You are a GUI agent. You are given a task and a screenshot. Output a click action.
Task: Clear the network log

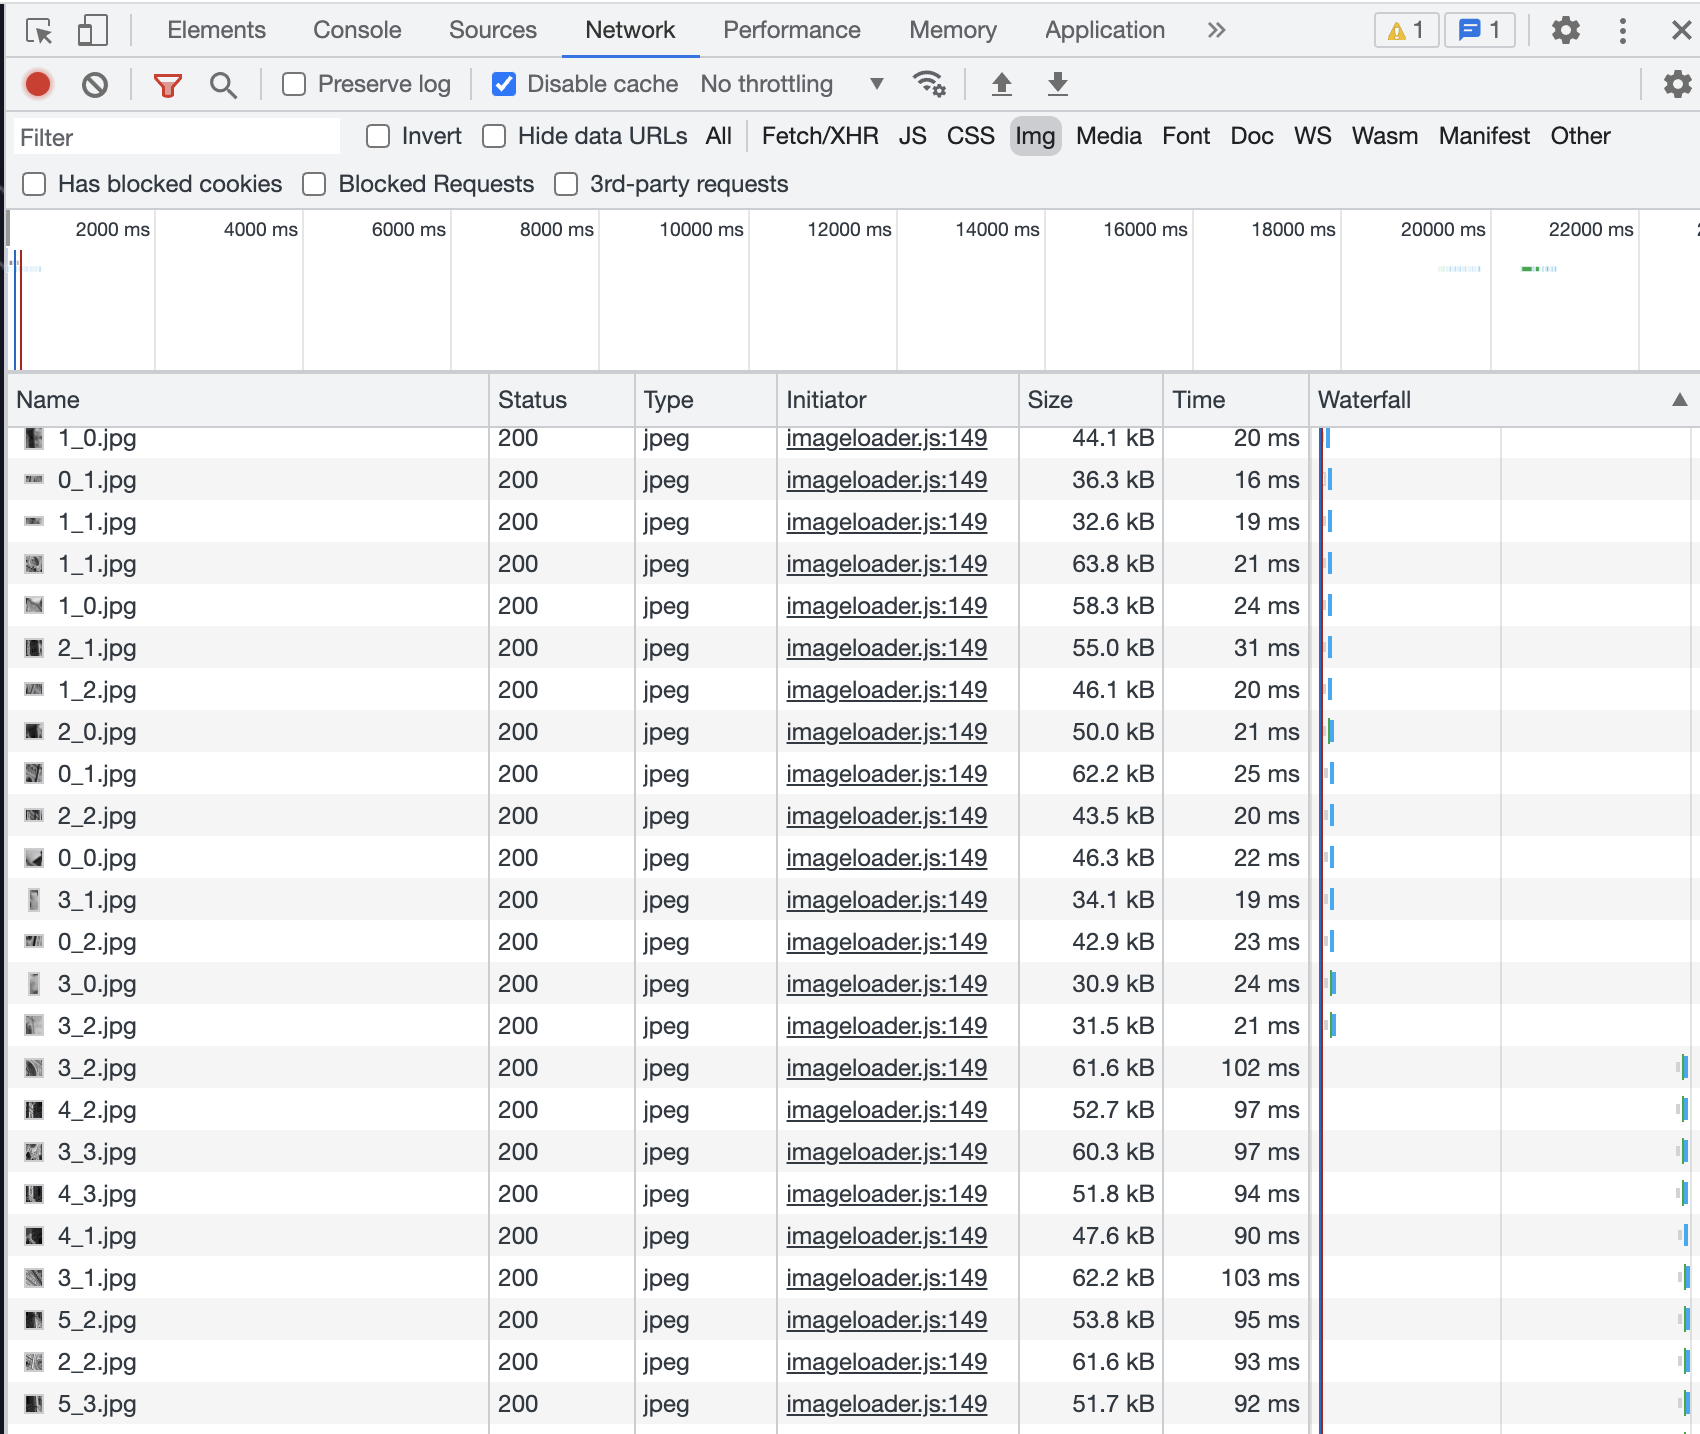pyautogui.click(x=95, y=84)
